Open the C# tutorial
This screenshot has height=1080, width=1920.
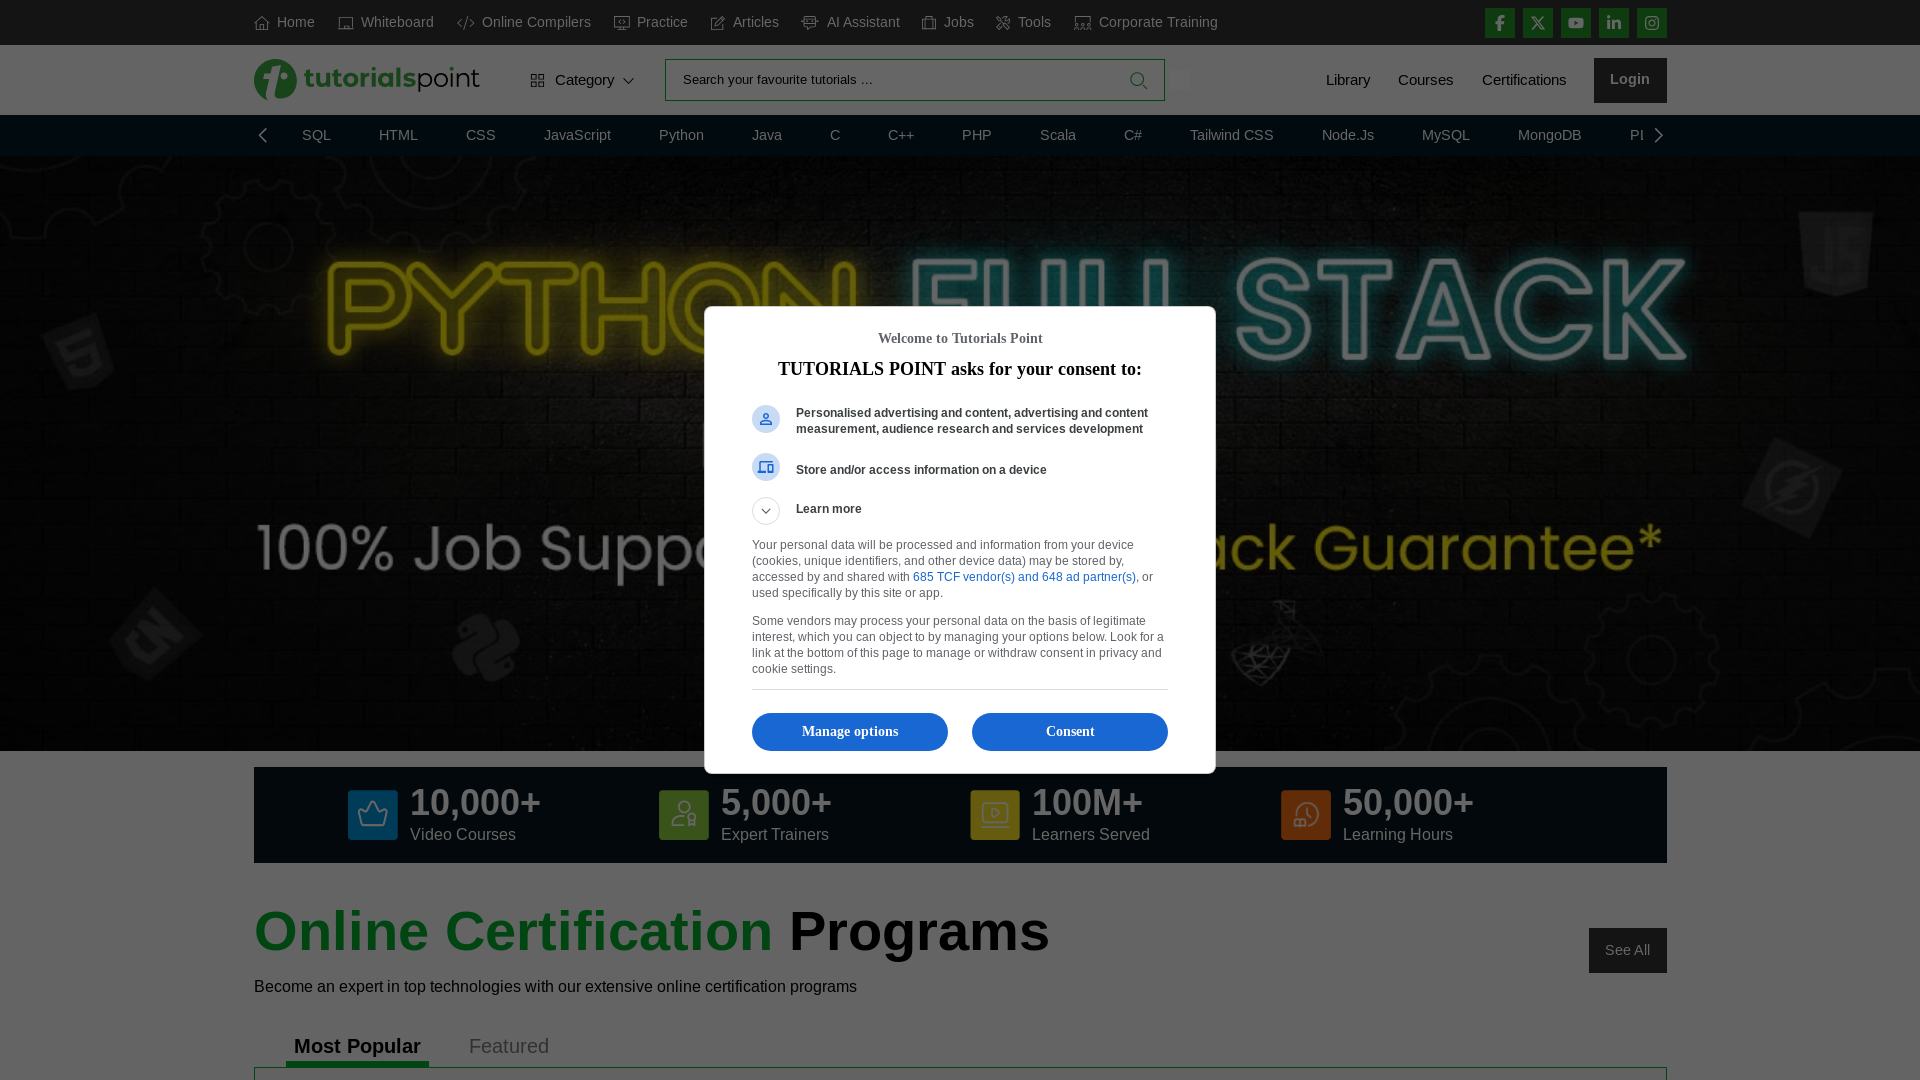[1133, 135]
